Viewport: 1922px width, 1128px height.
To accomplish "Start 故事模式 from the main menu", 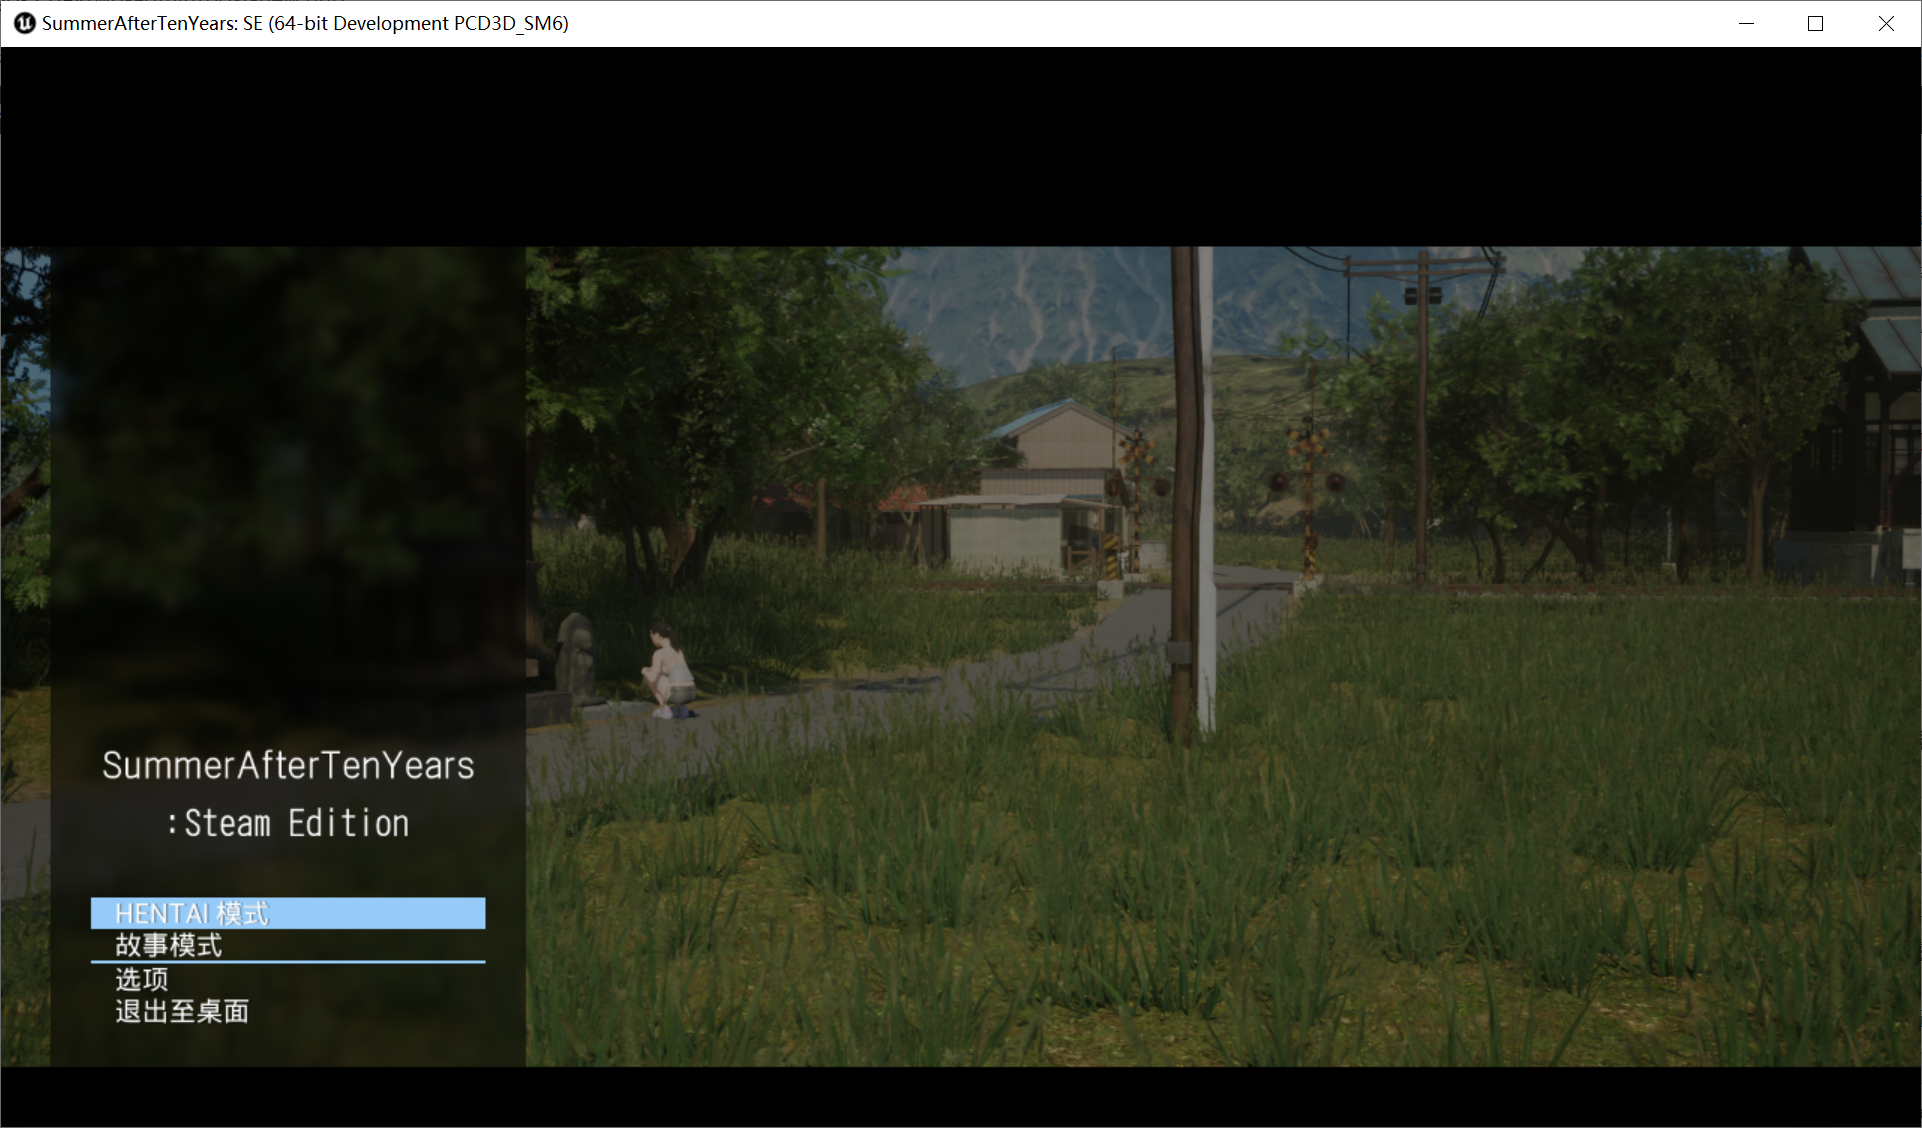I will tap(169, 945).
